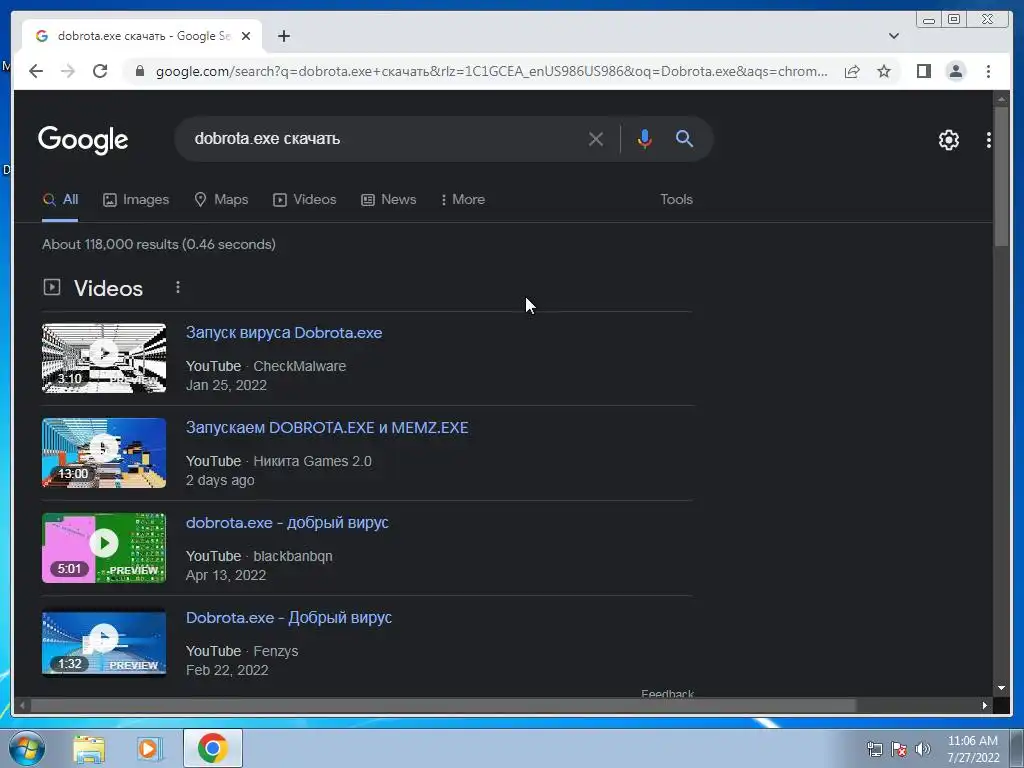Open Chrome three-dot menu
1024x768 pixels.
pyautogui.click(x=988, y=71)
